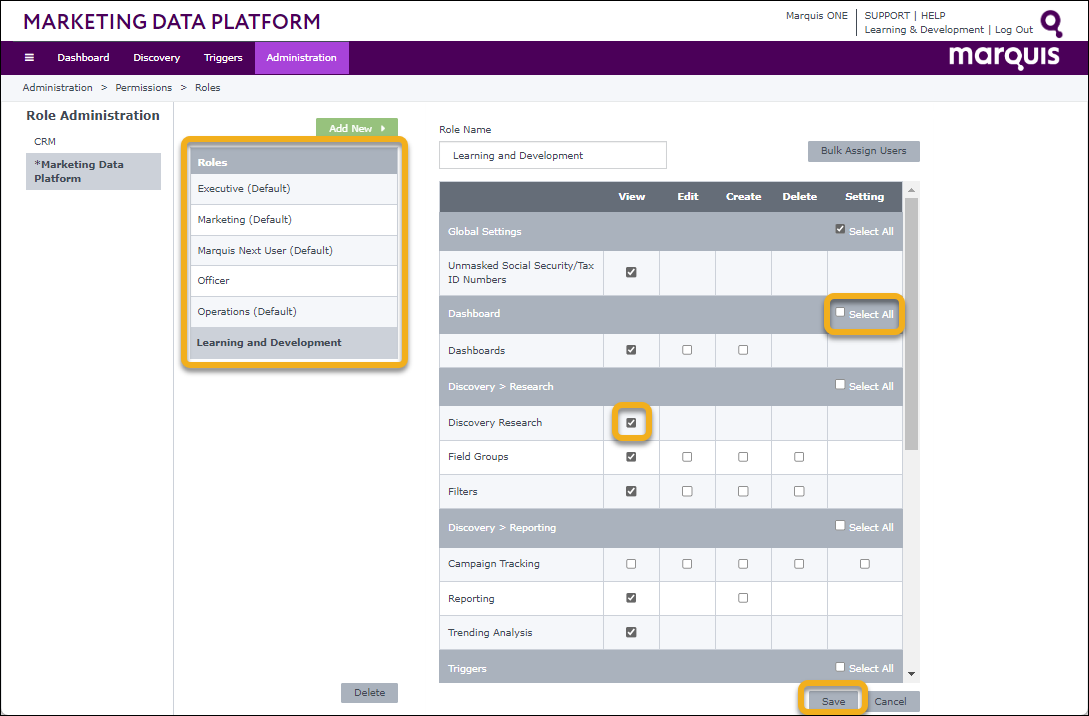The width and height of the screenshot is (1089, 716).
Task: Enable Delete permission for Field Groups
Action: tap(799, 457)
